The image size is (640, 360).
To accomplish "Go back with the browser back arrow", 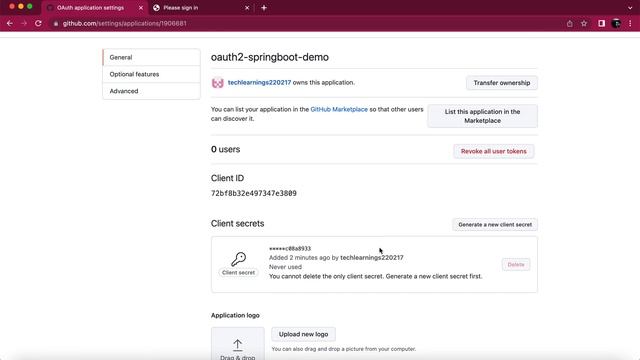I will click(10, 23).
